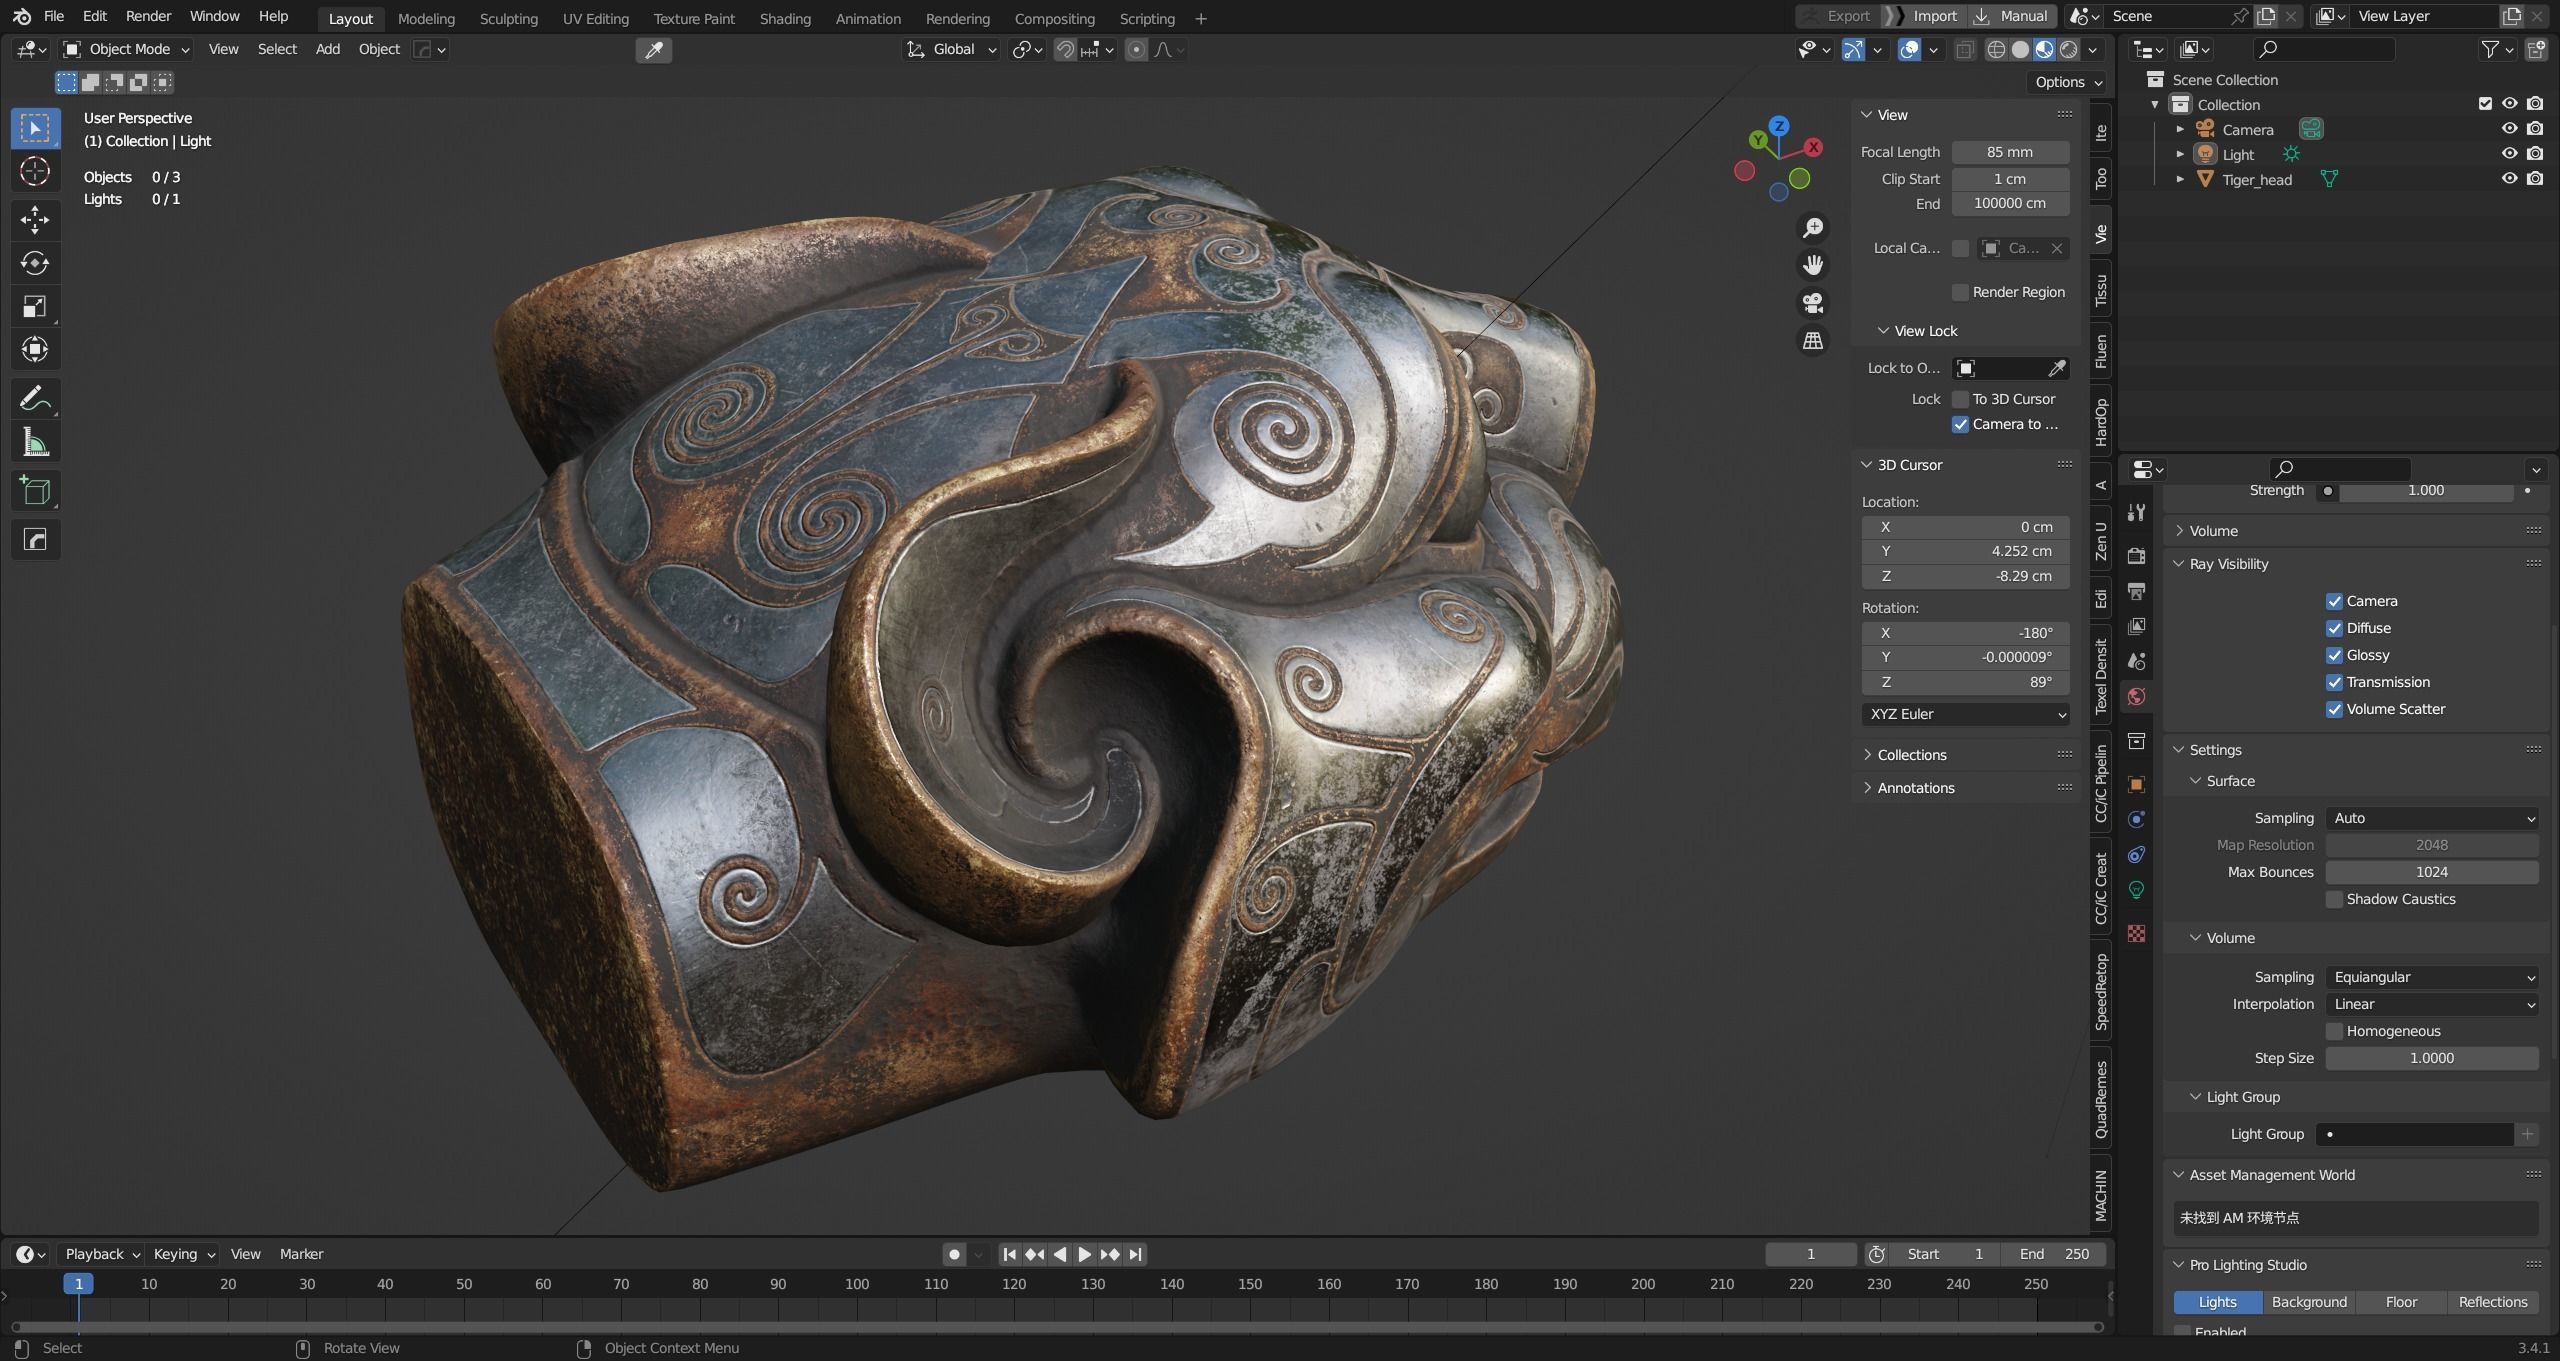Image resolution: width=2560 pixels, height=1361 pixels.
Task: Open the Object properties tab icon
Action: tap(2136, 784)
